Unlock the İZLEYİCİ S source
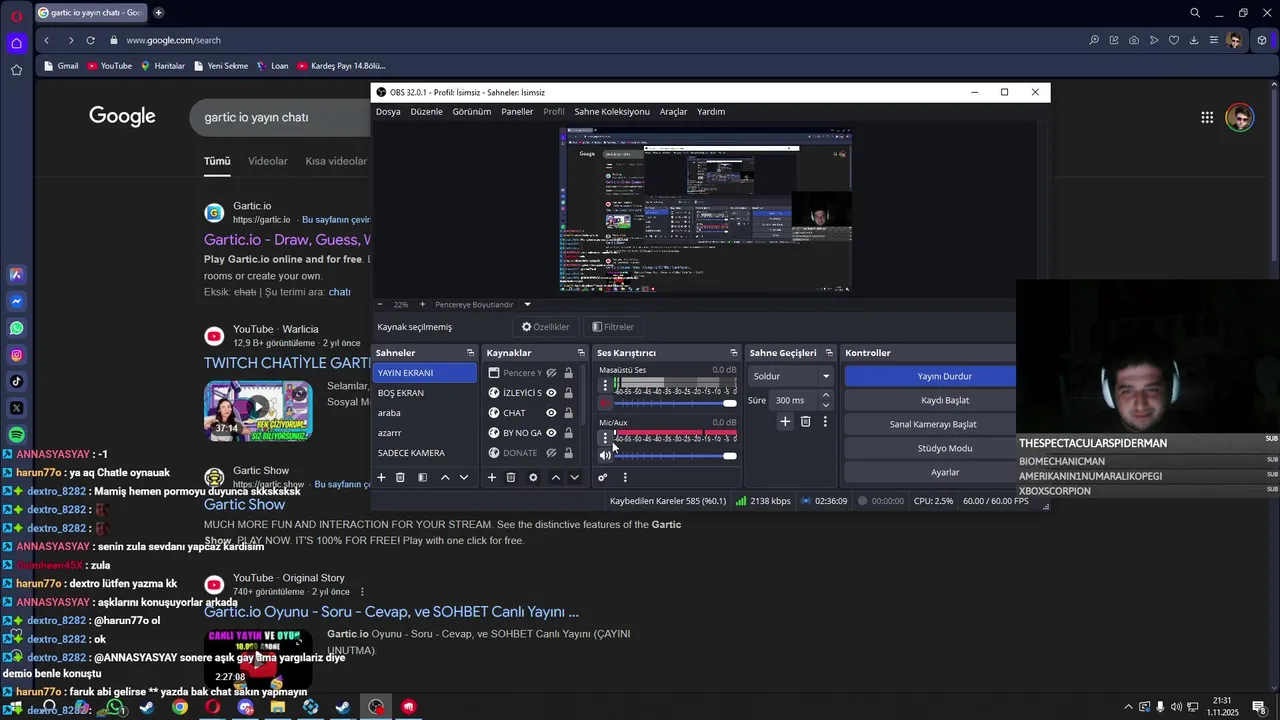The height and width of the screenshot is (720, 1280). pos(568,393)
